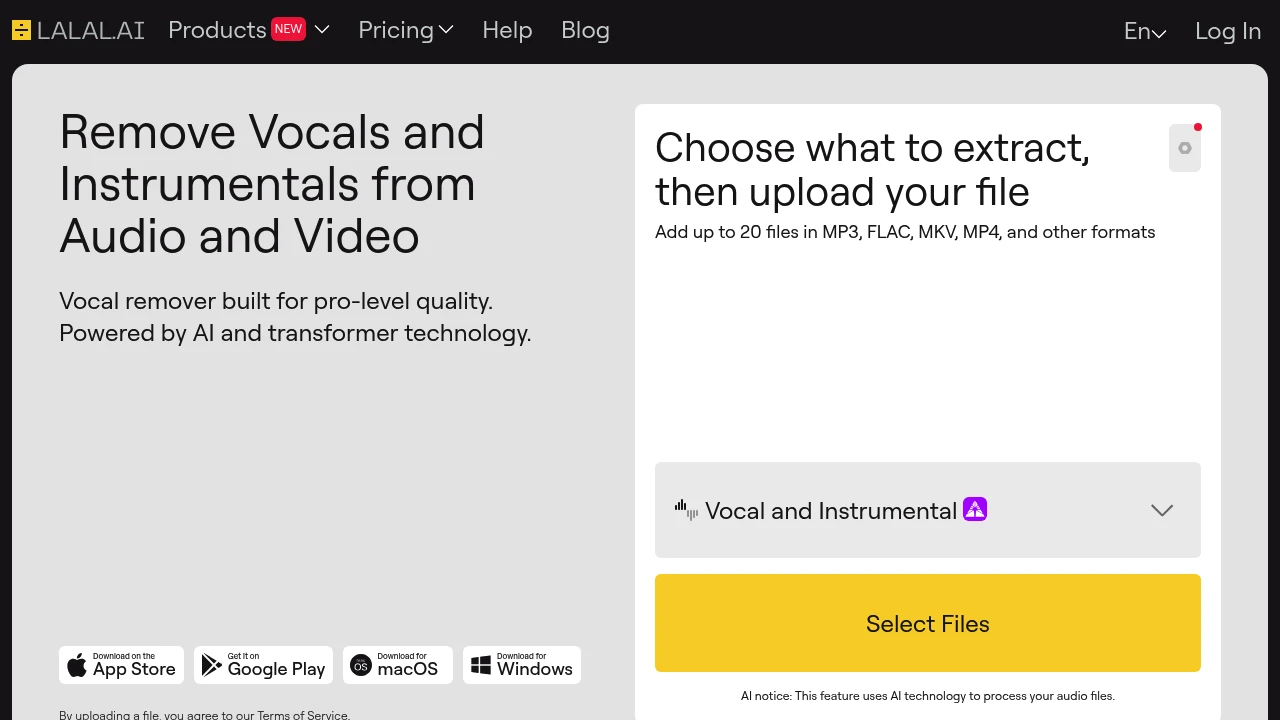The image size is (1280, 720).
Task: Open the settings gear icon with red dot
Action: [x=1185, y=148]
